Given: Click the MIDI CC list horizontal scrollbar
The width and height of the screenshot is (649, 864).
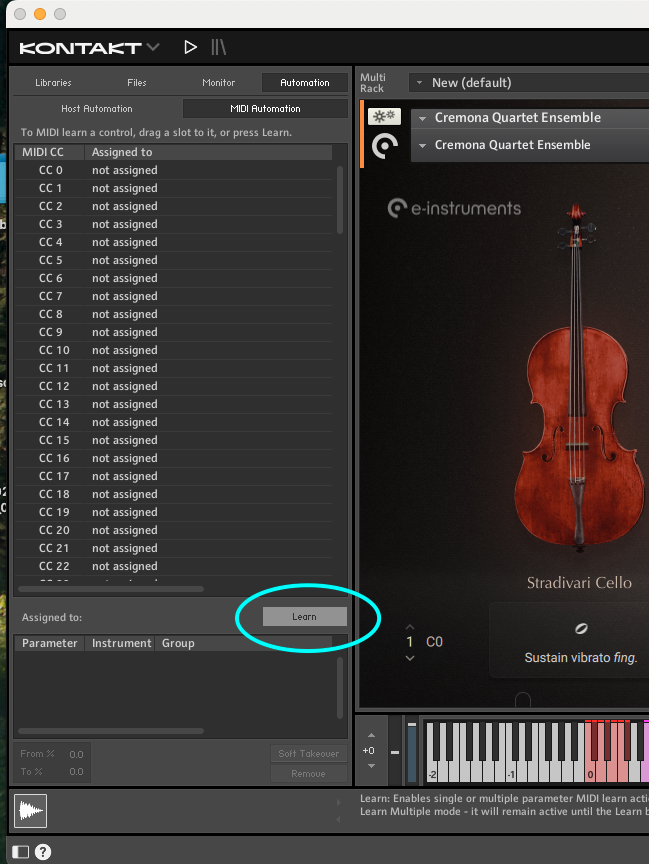Looking at the screenshot, I should coord(111,589).
